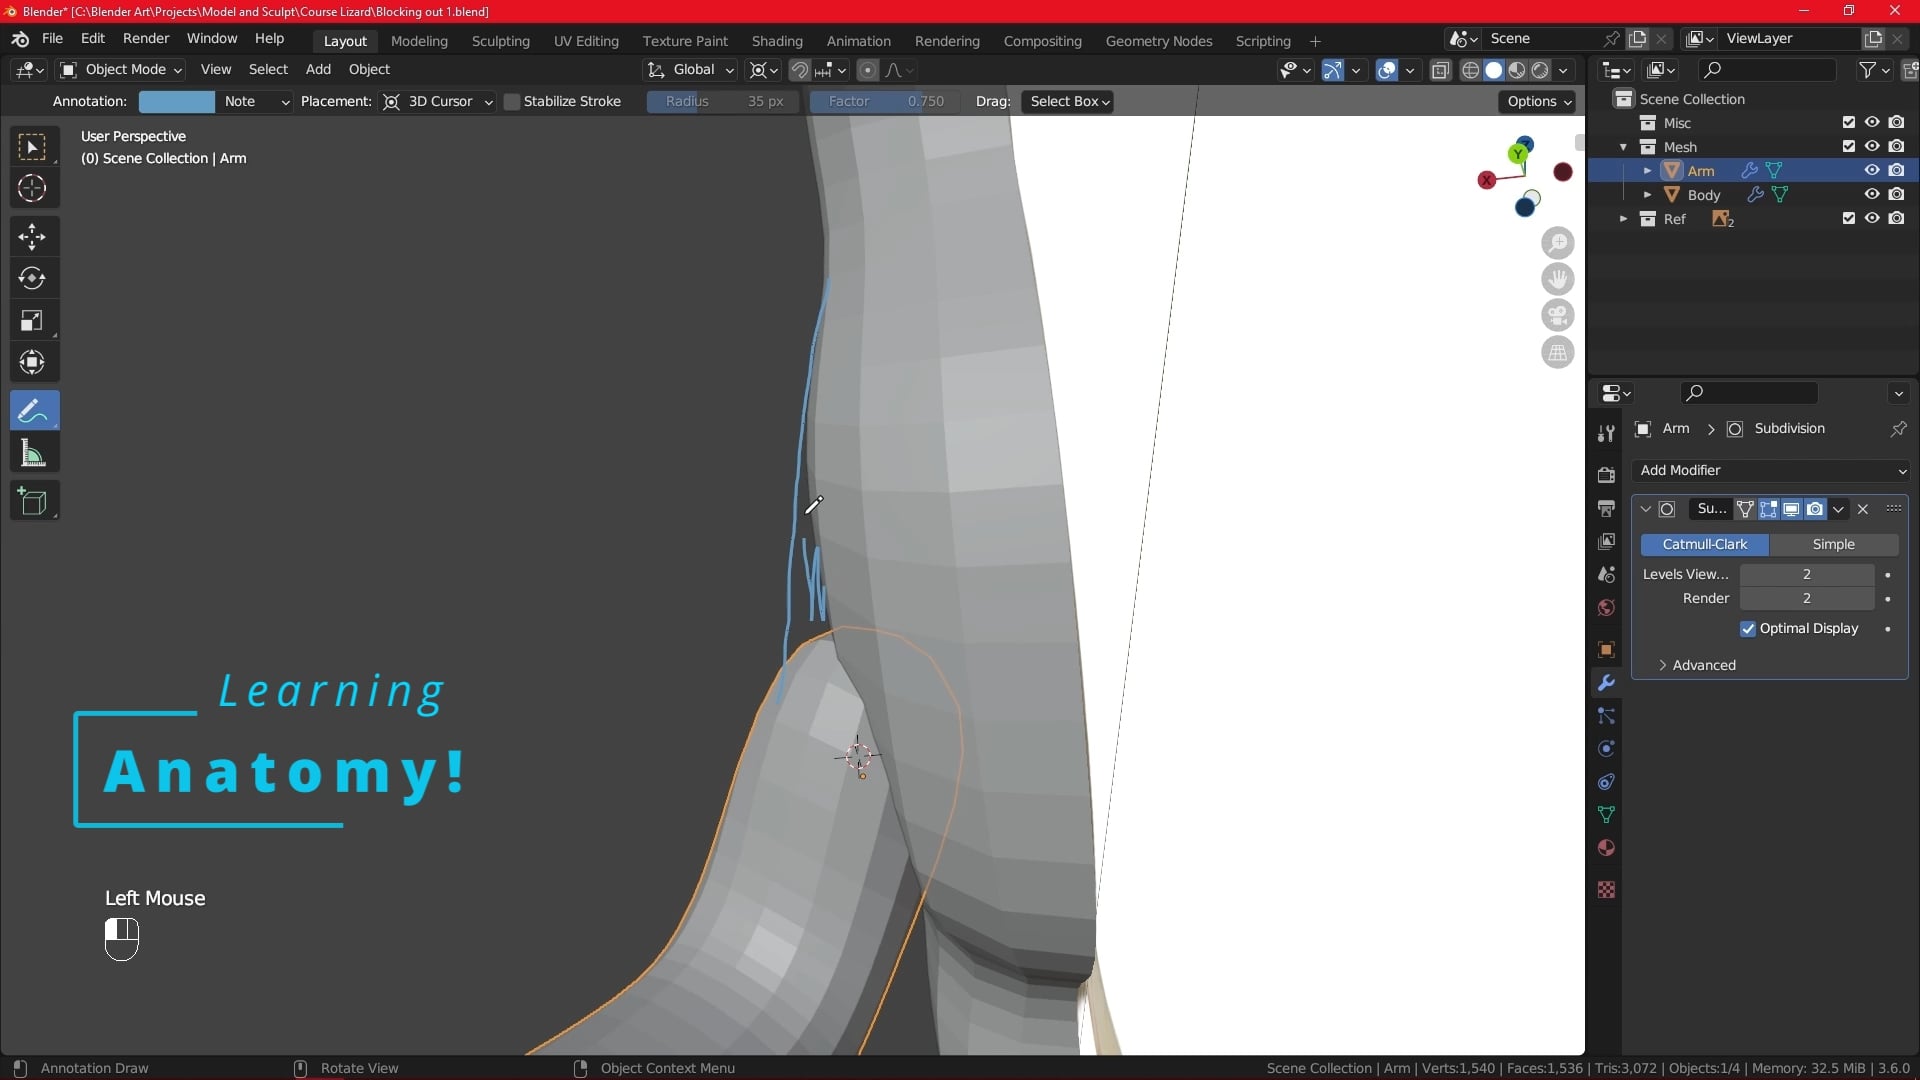Select the Move tool in toolbar
Screen dimensions: 1920x1080
coord(32,237)
